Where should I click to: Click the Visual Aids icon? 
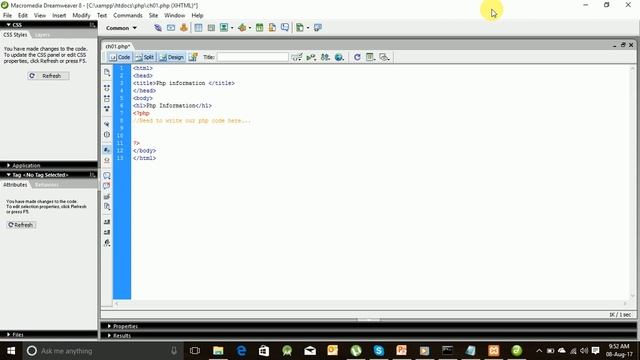[384, 57]
